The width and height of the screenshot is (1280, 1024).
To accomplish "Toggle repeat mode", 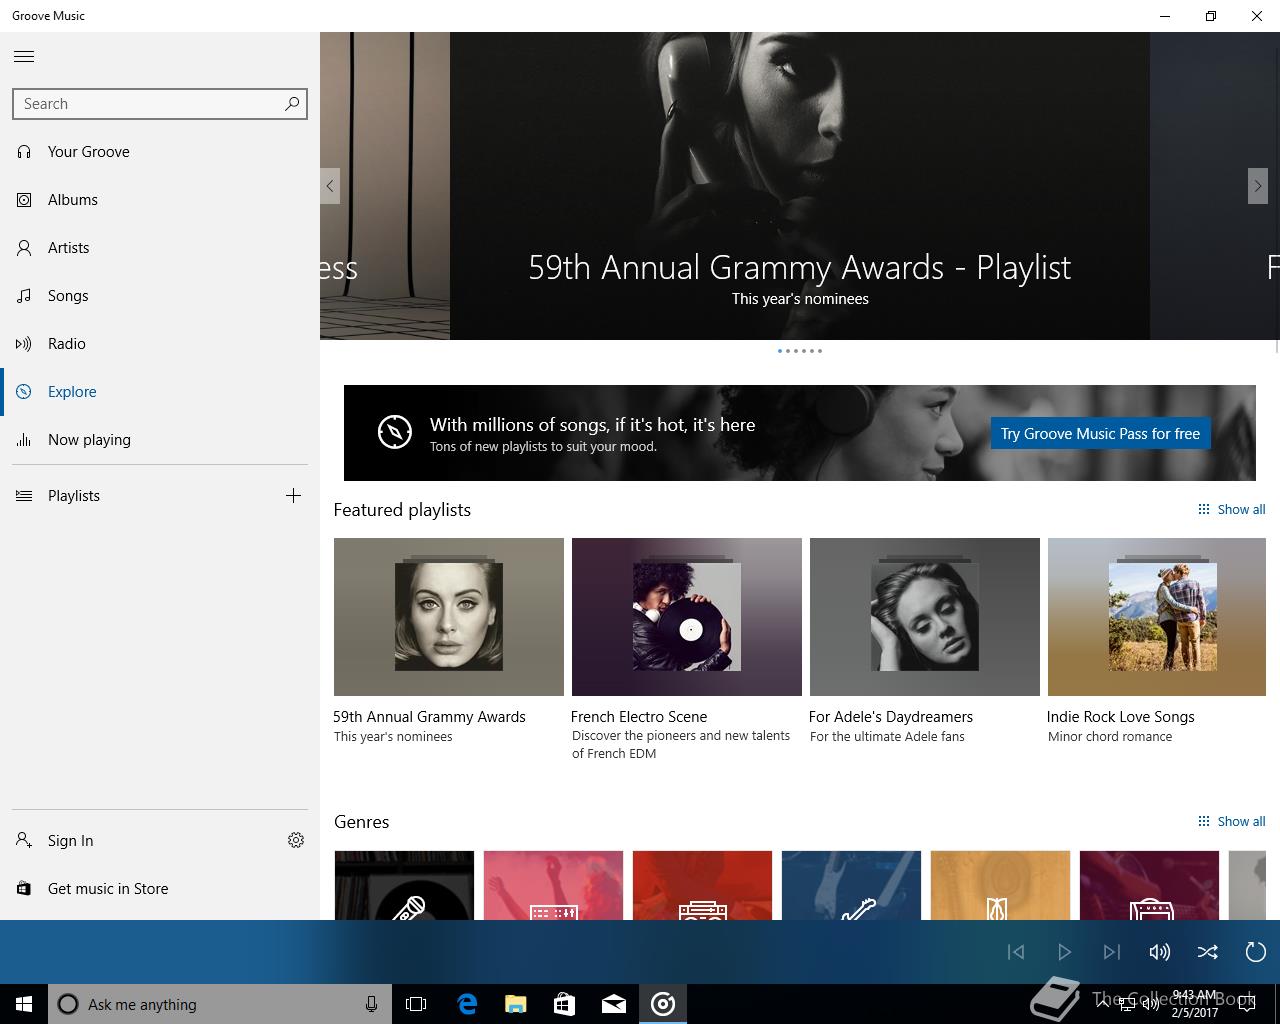I will 1256,952.
